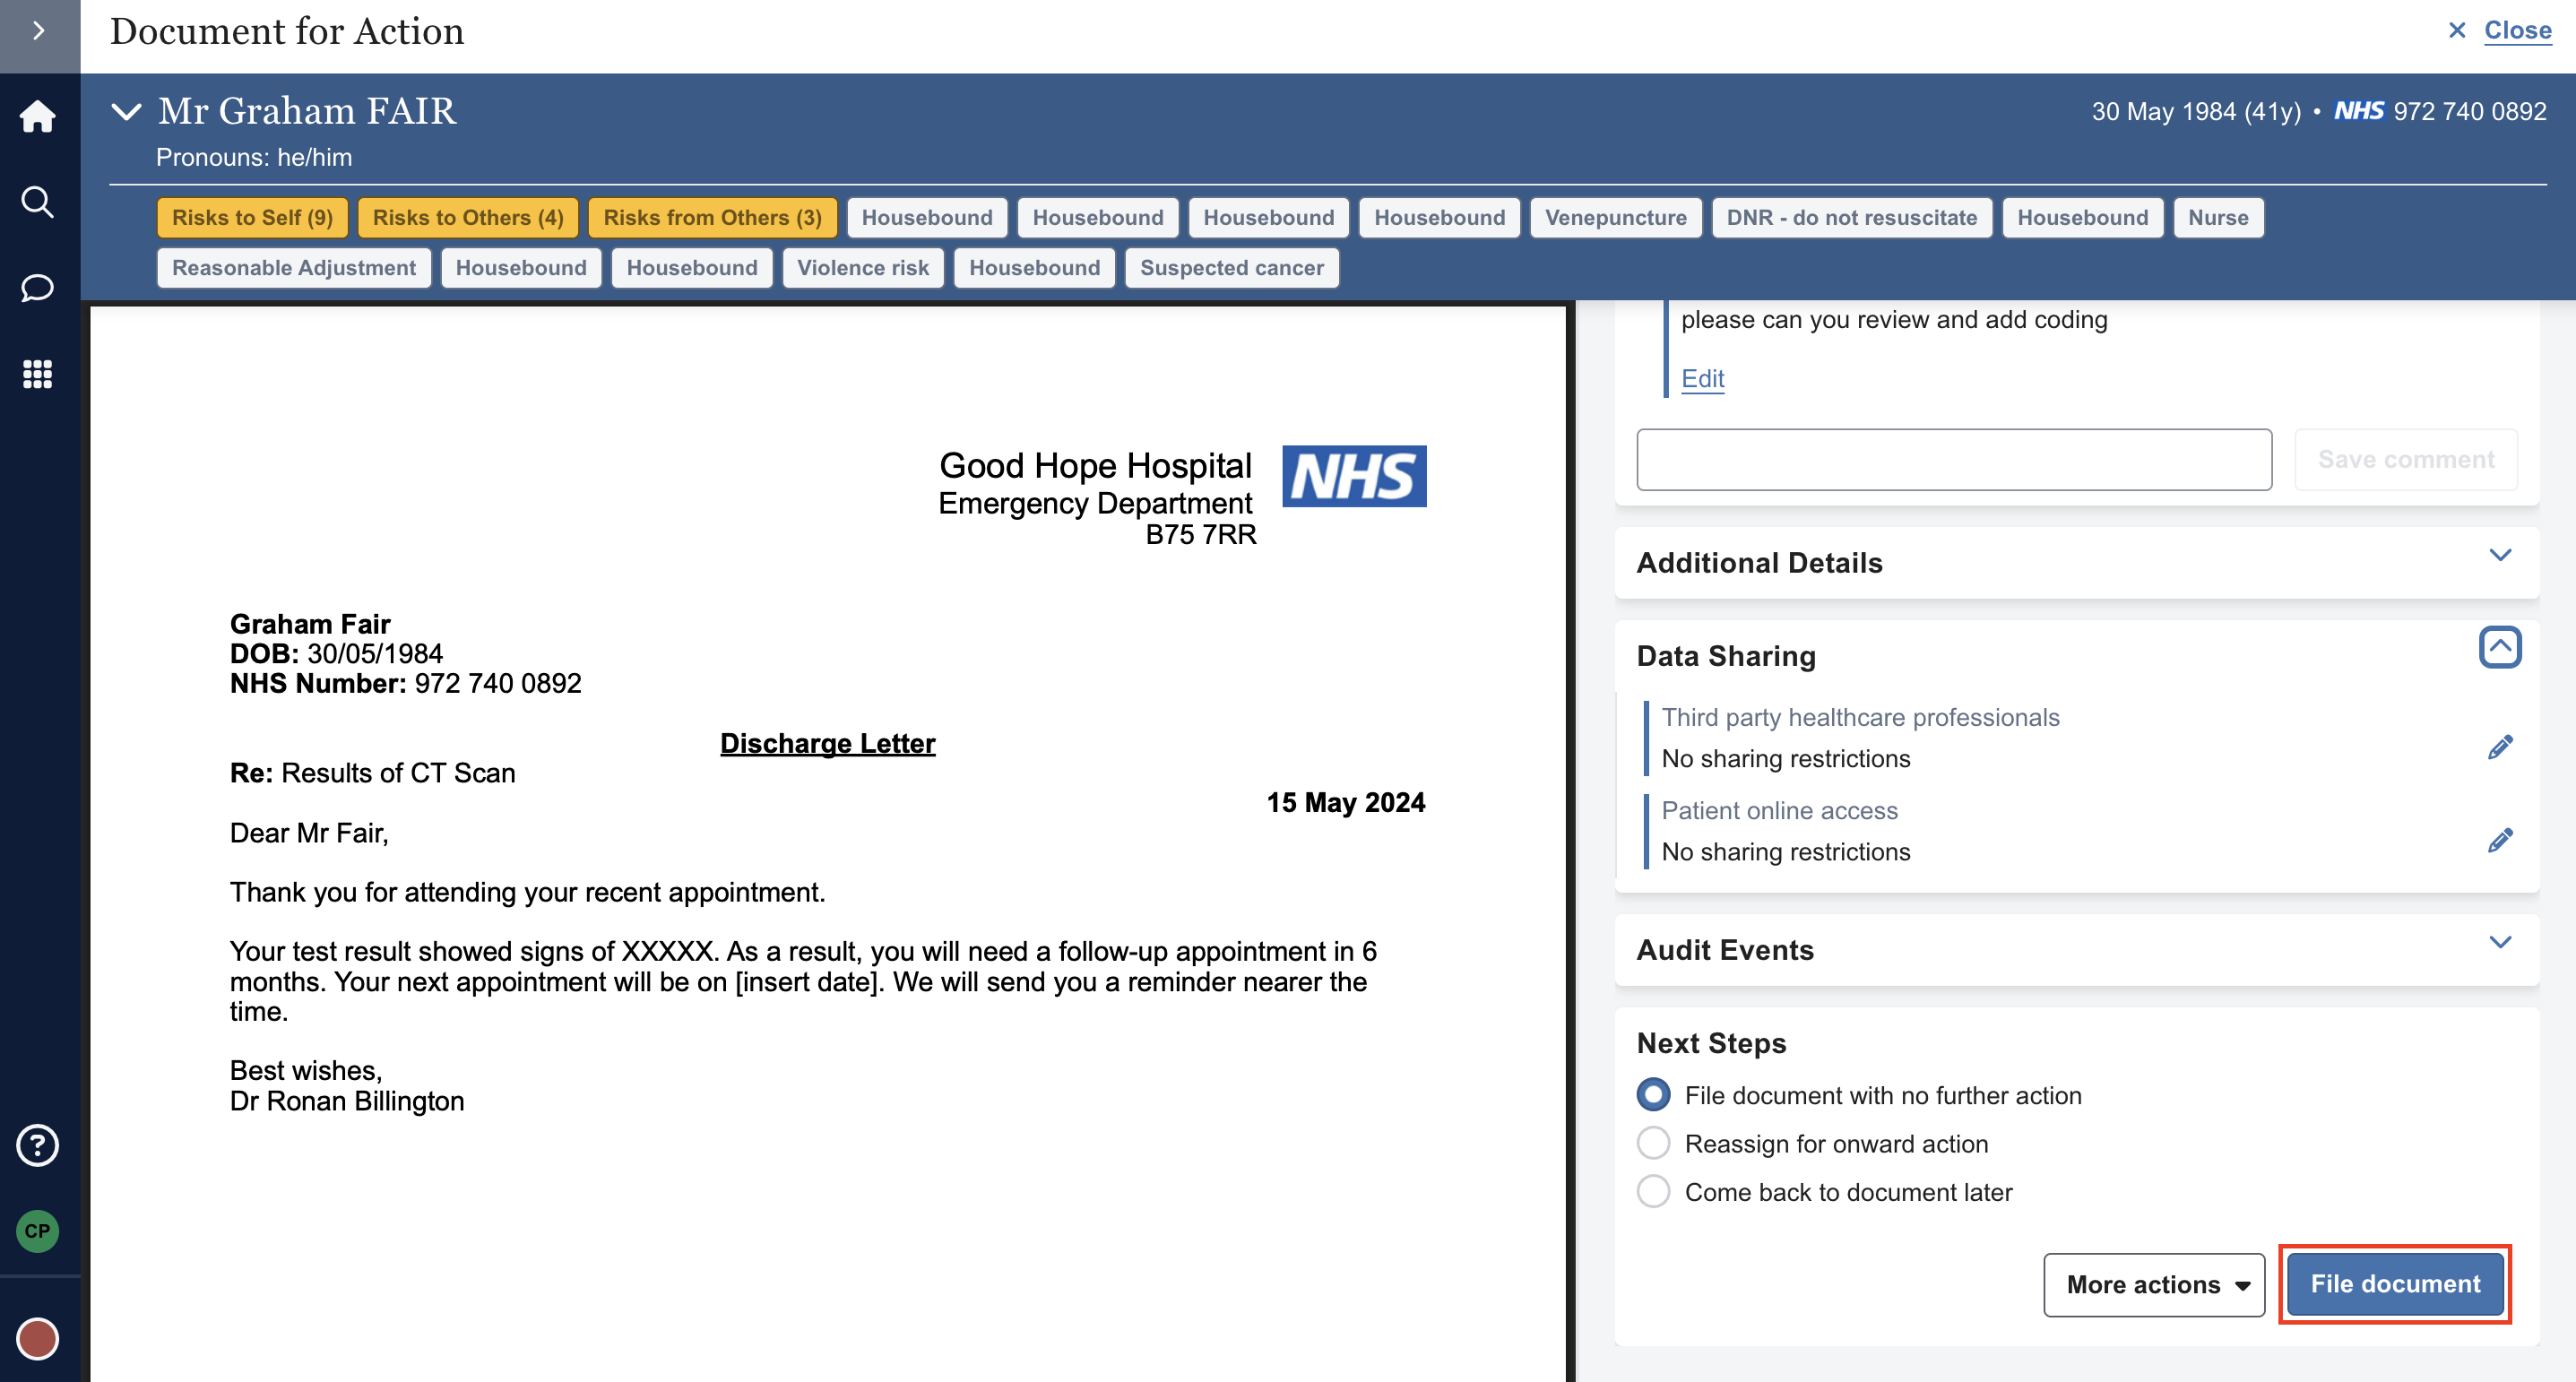Click the Risks to Self (9) tag
The image size is (2576, 1382).
252,218
